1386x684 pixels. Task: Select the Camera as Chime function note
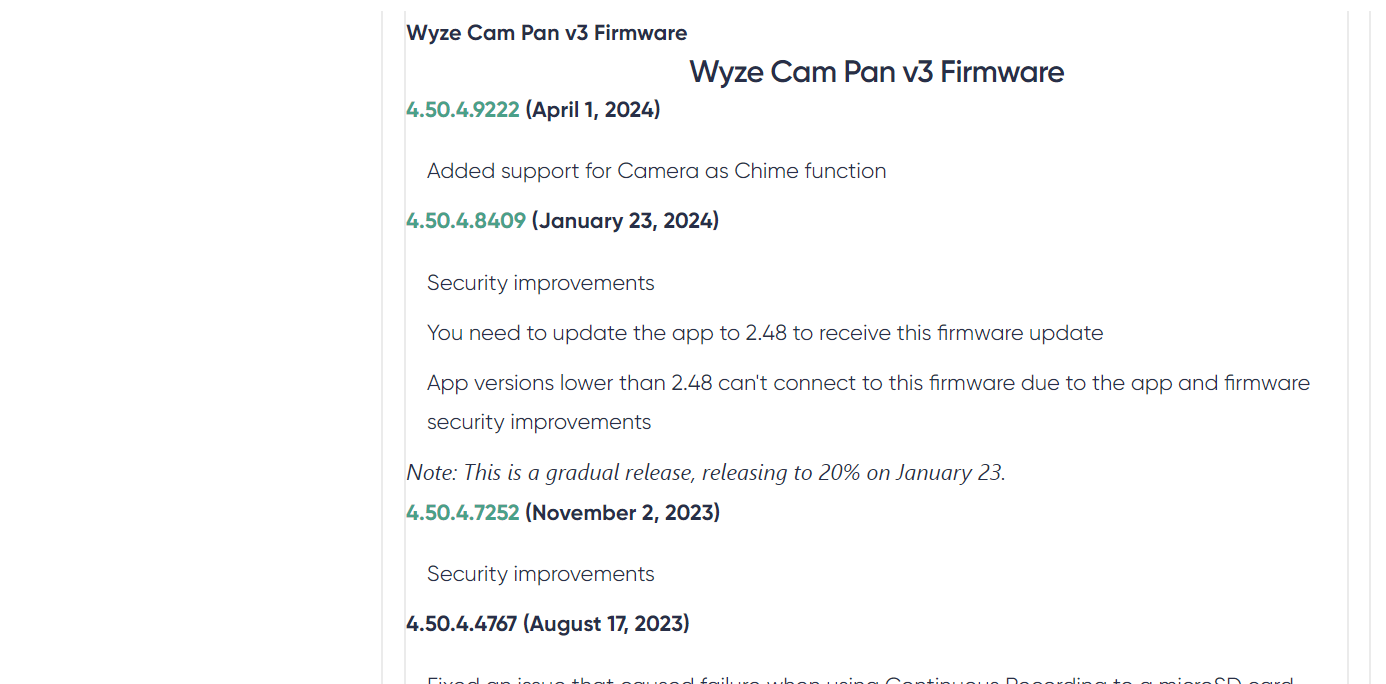[657, 171]
